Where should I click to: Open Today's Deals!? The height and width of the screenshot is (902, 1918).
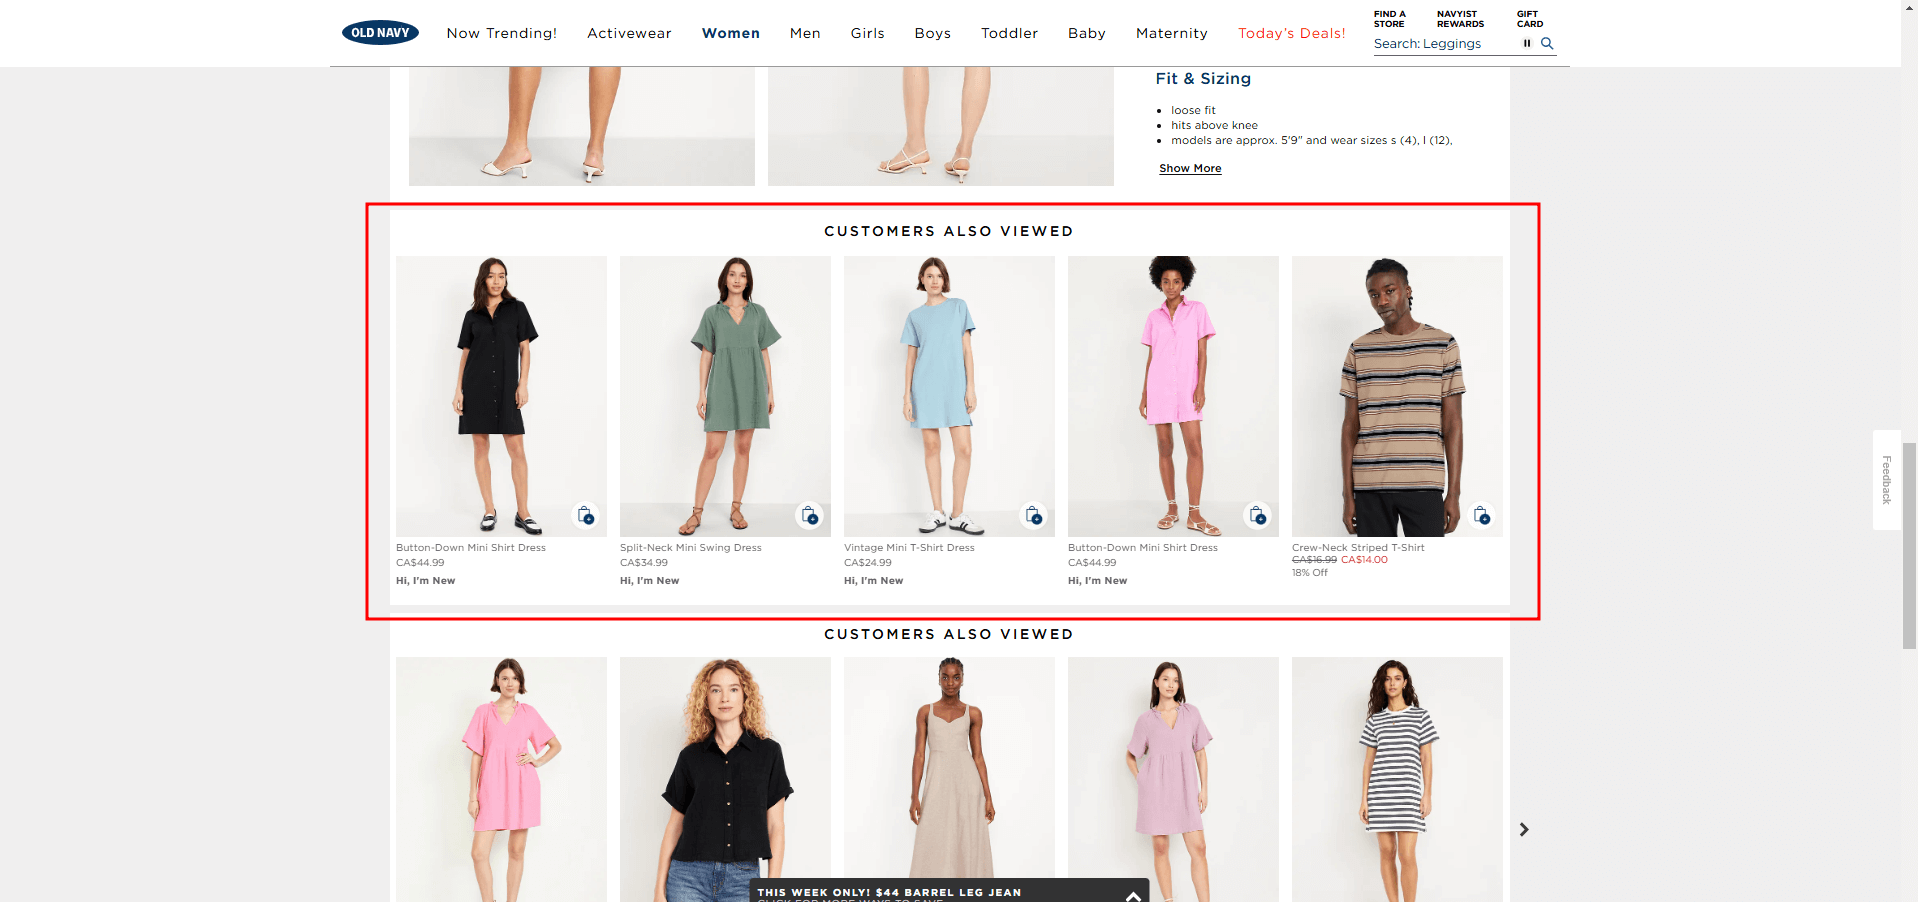(x=1291, y=33)
